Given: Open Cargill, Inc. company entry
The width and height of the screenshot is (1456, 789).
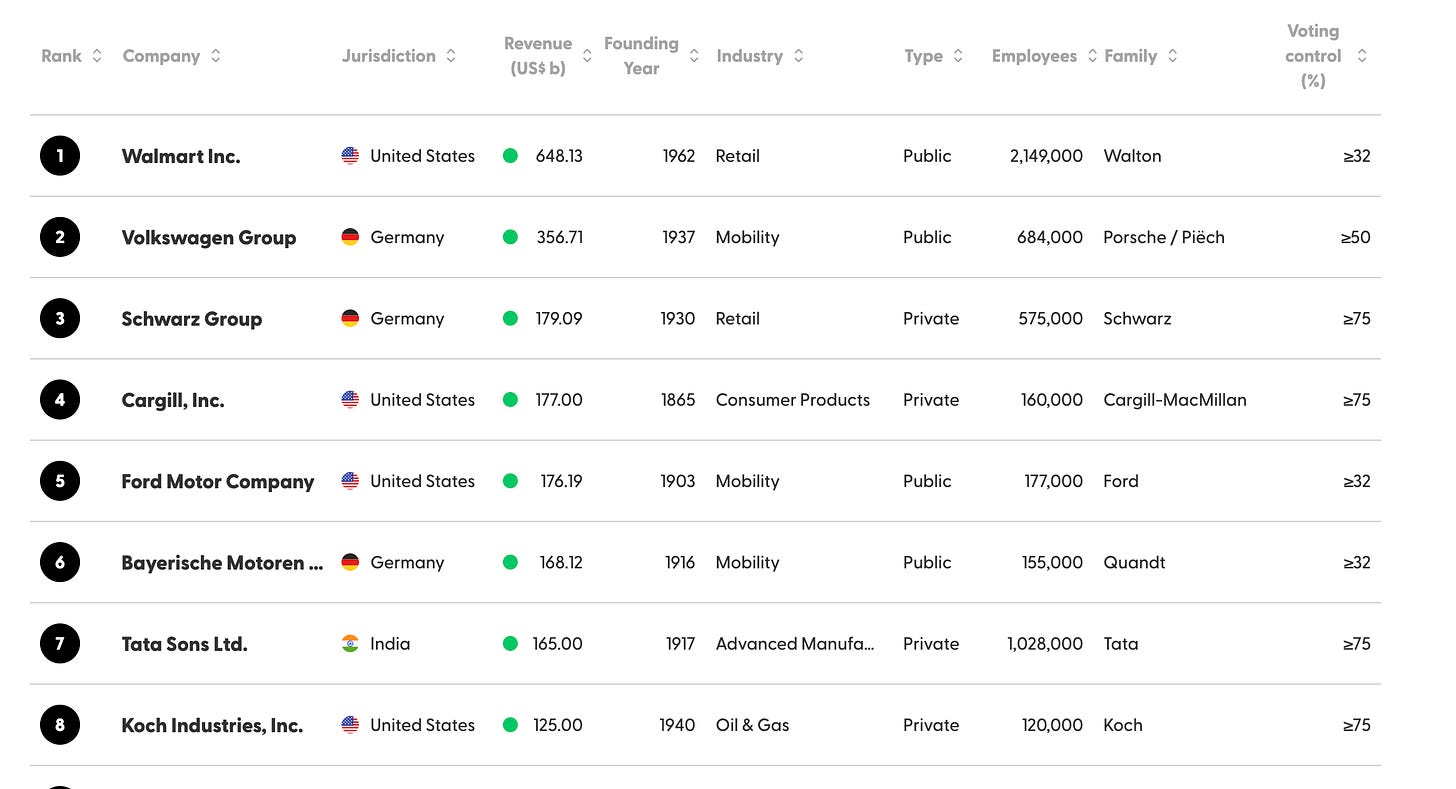Looking at the screenshot, I should pyautogui.click(x=173, y=400).
